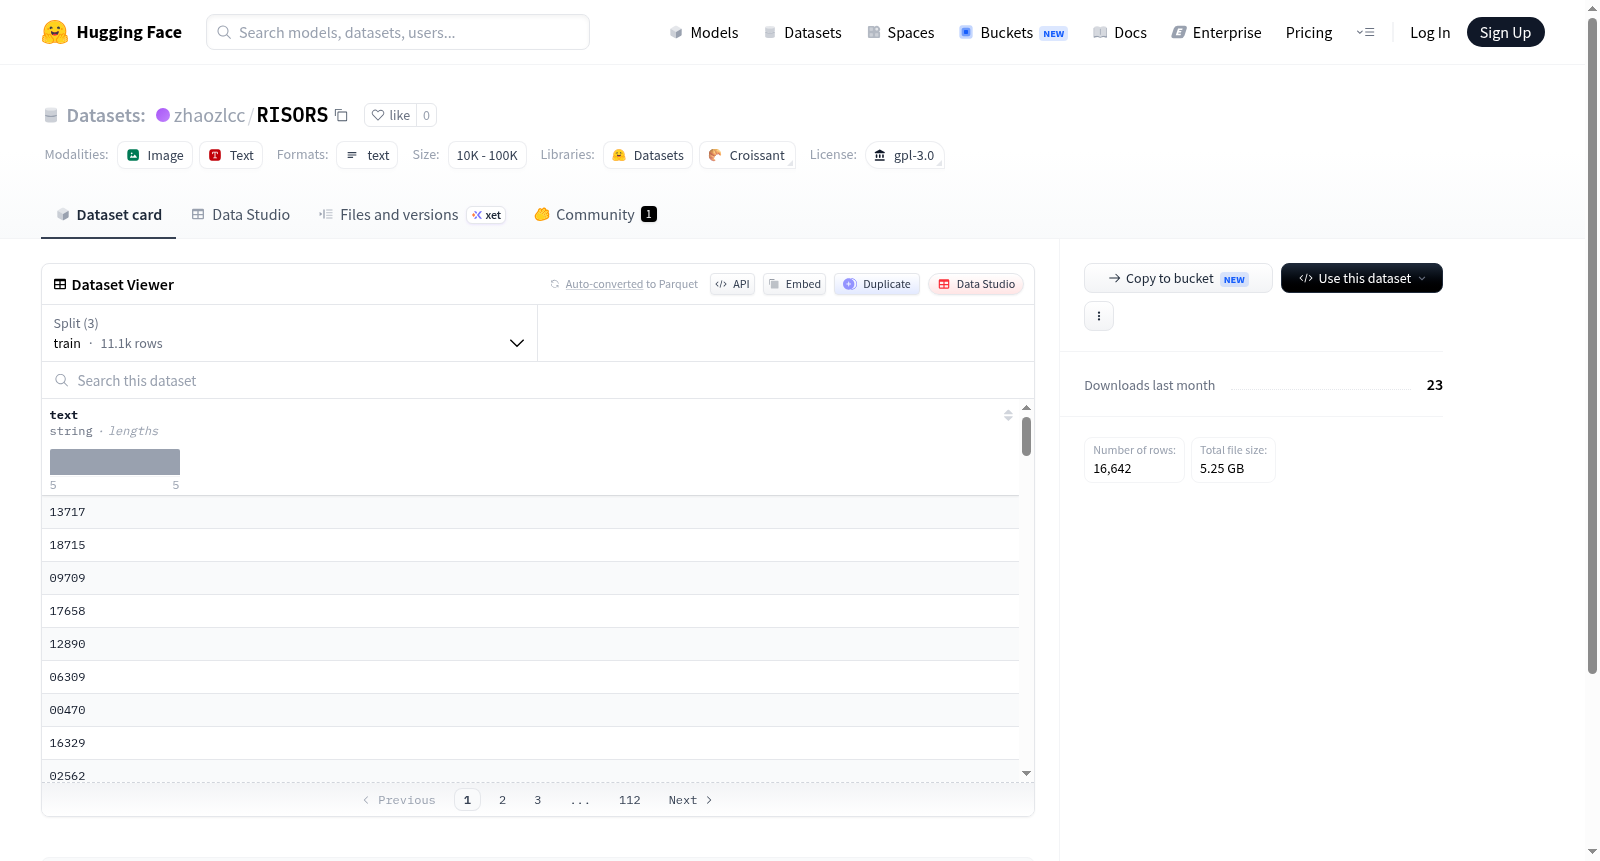Click the Previous page button
The height and width of the screenshot is (861, 1600).
(399, 800)
